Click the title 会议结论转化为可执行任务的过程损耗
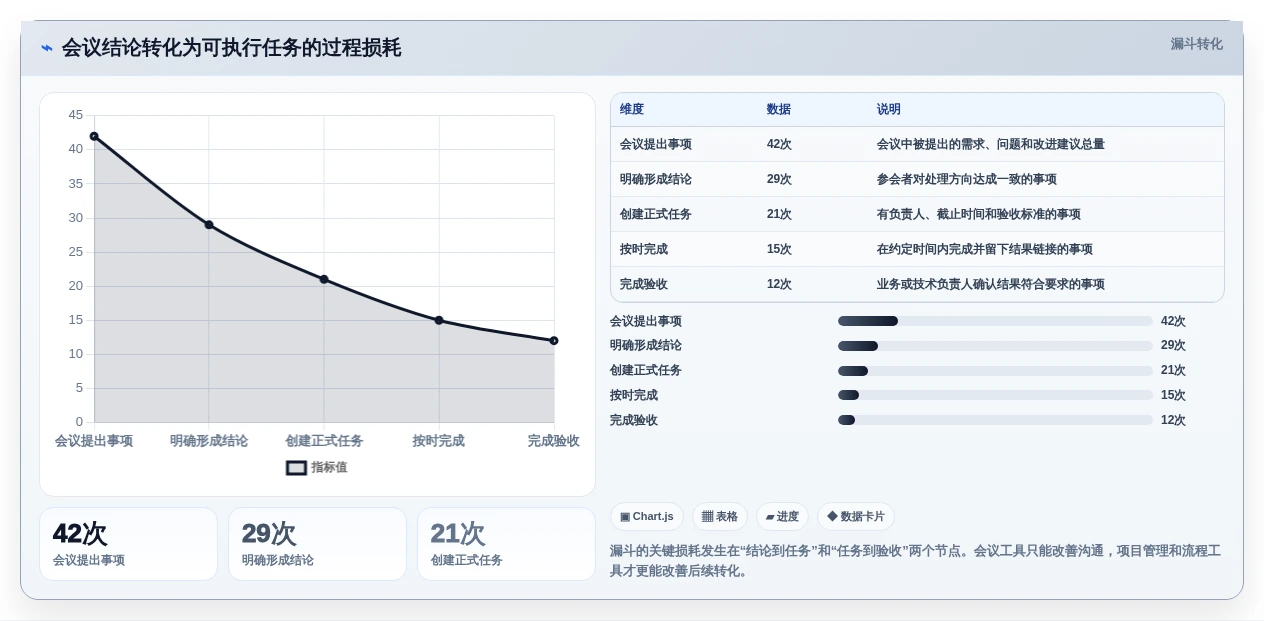The height and width of the screenshot is (621, 1264). click(231, 48)
